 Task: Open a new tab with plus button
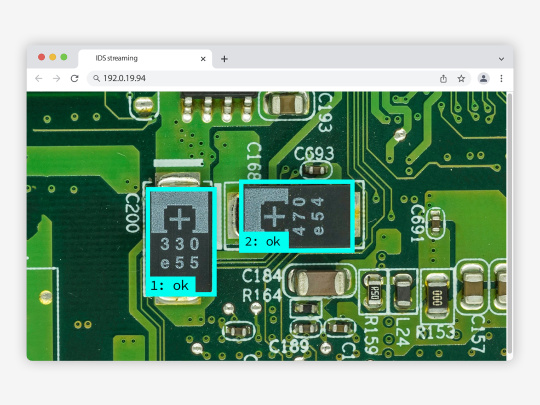[224, 59]
